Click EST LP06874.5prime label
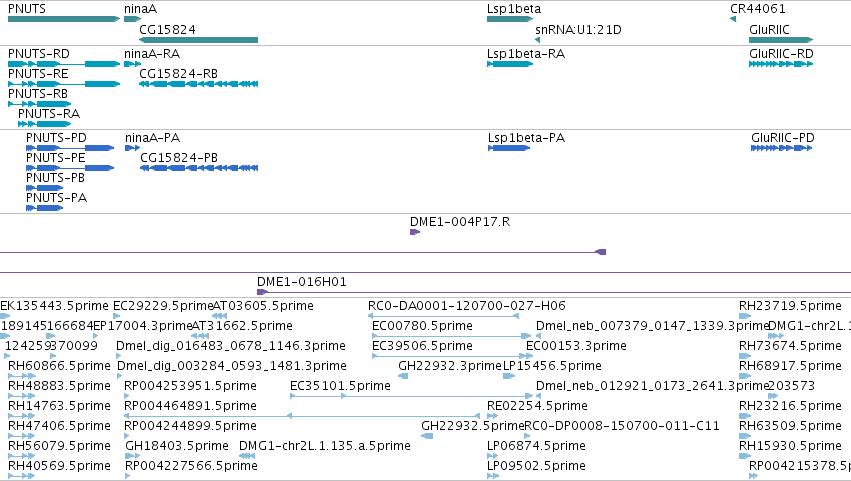Screen dimensions: 851x481 click(x=536, y=446)
